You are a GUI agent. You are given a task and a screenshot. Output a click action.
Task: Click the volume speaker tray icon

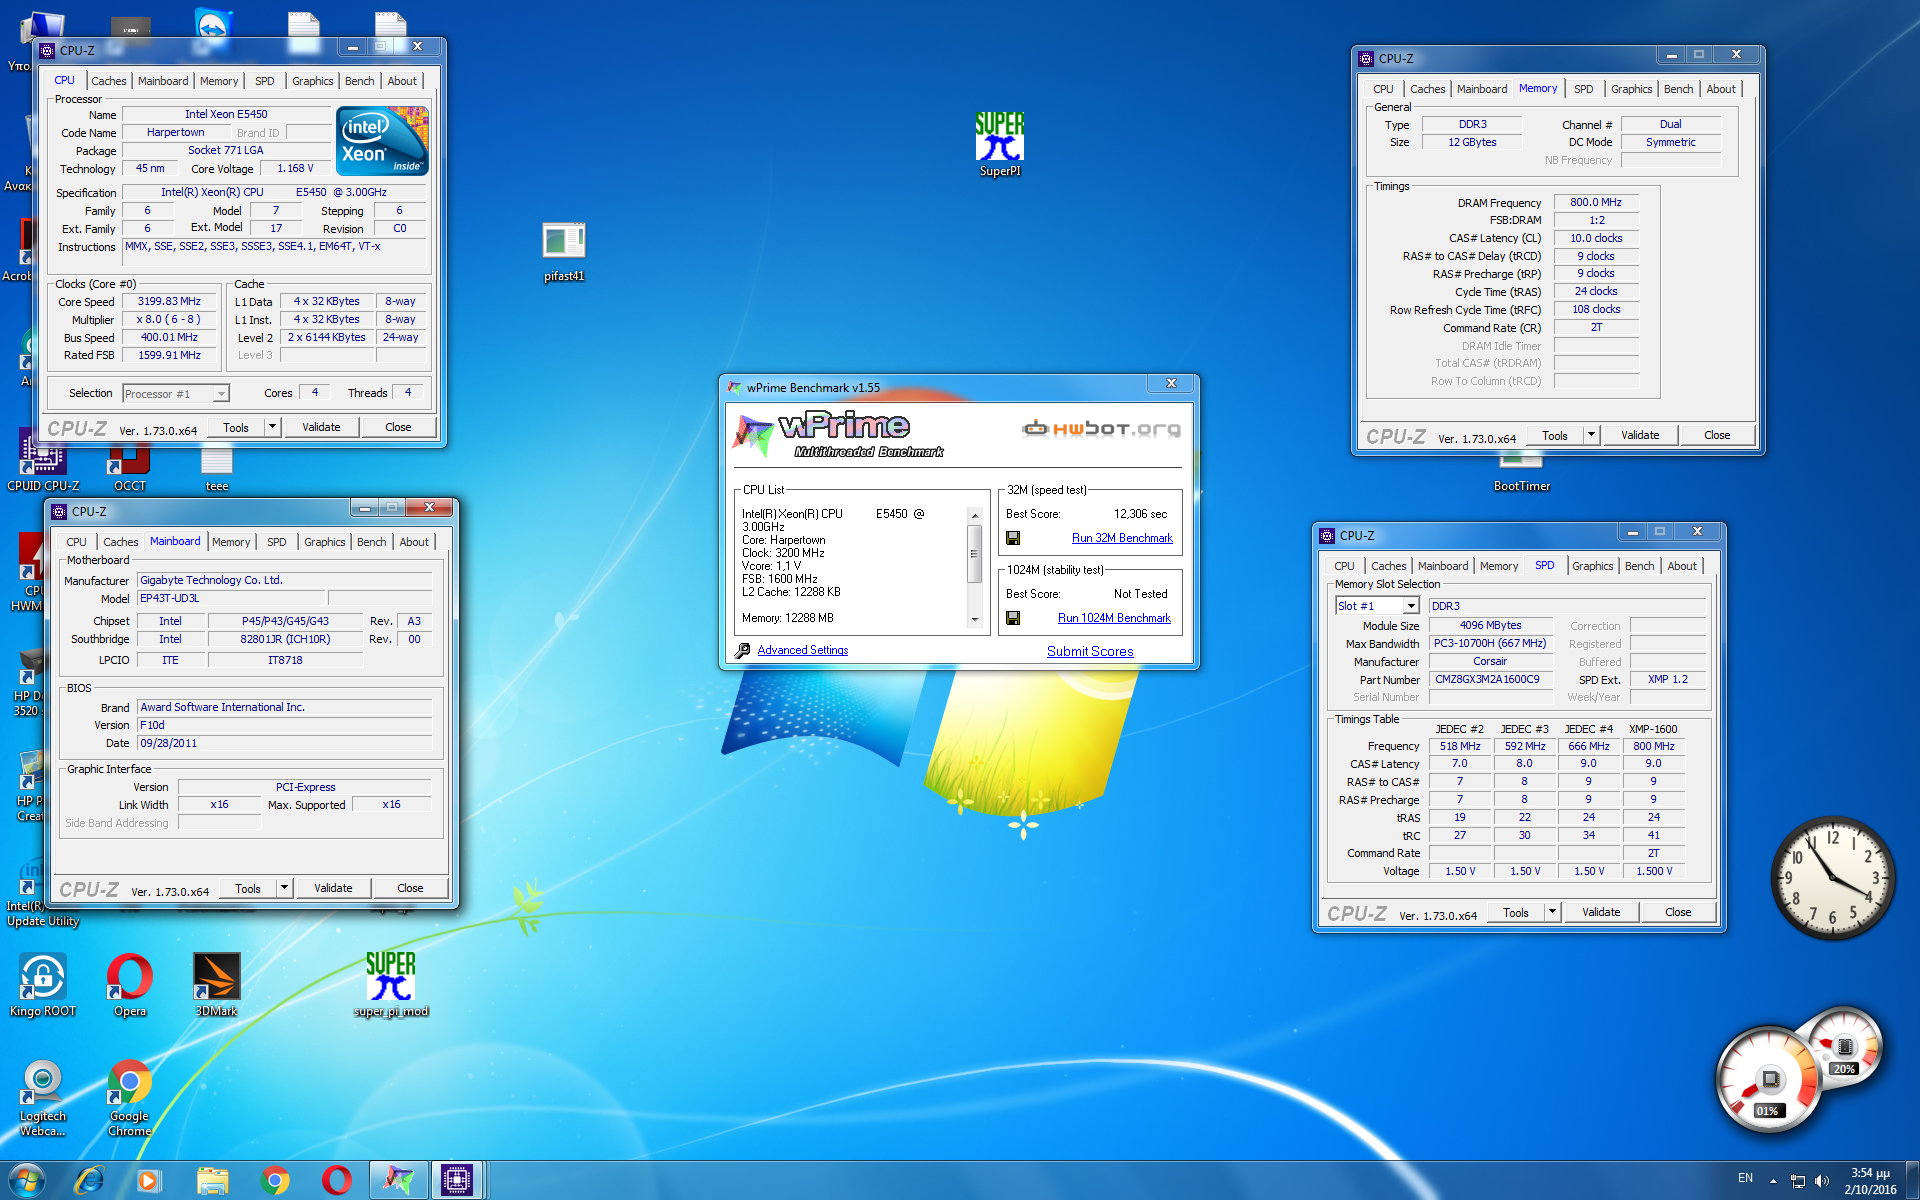[1821, 1181]
